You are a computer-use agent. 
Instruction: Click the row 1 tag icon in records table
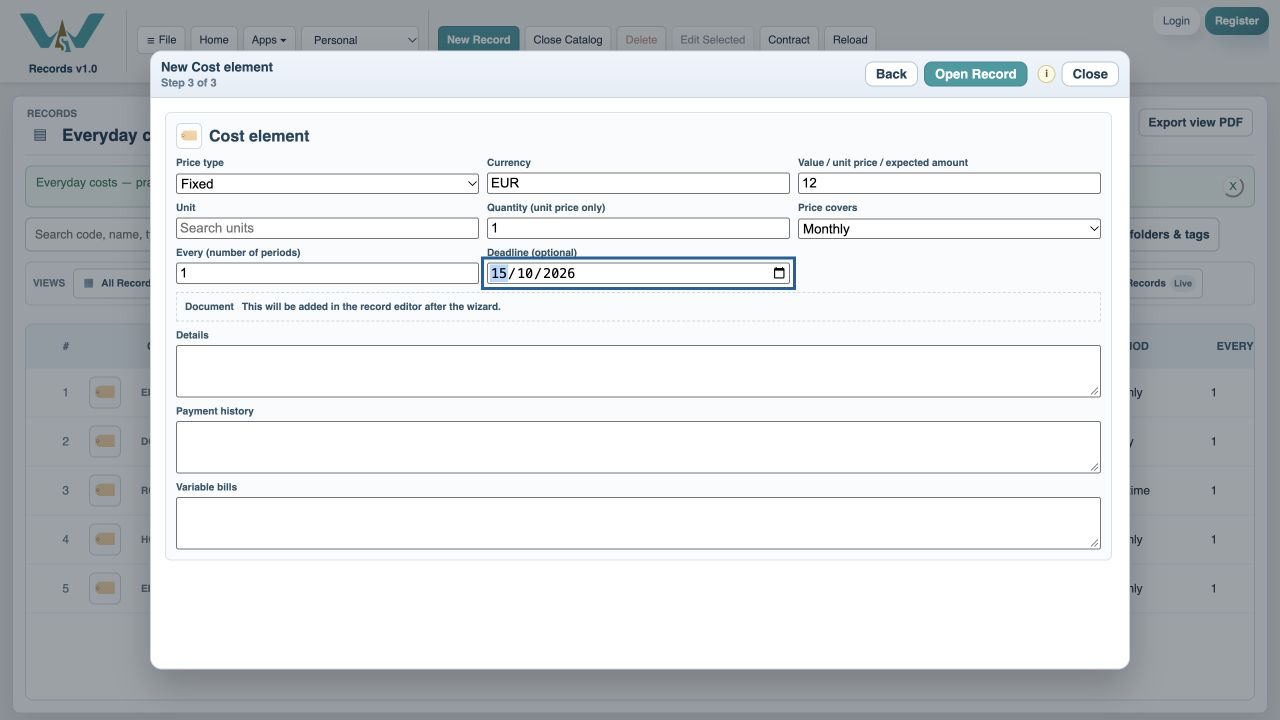105,392
